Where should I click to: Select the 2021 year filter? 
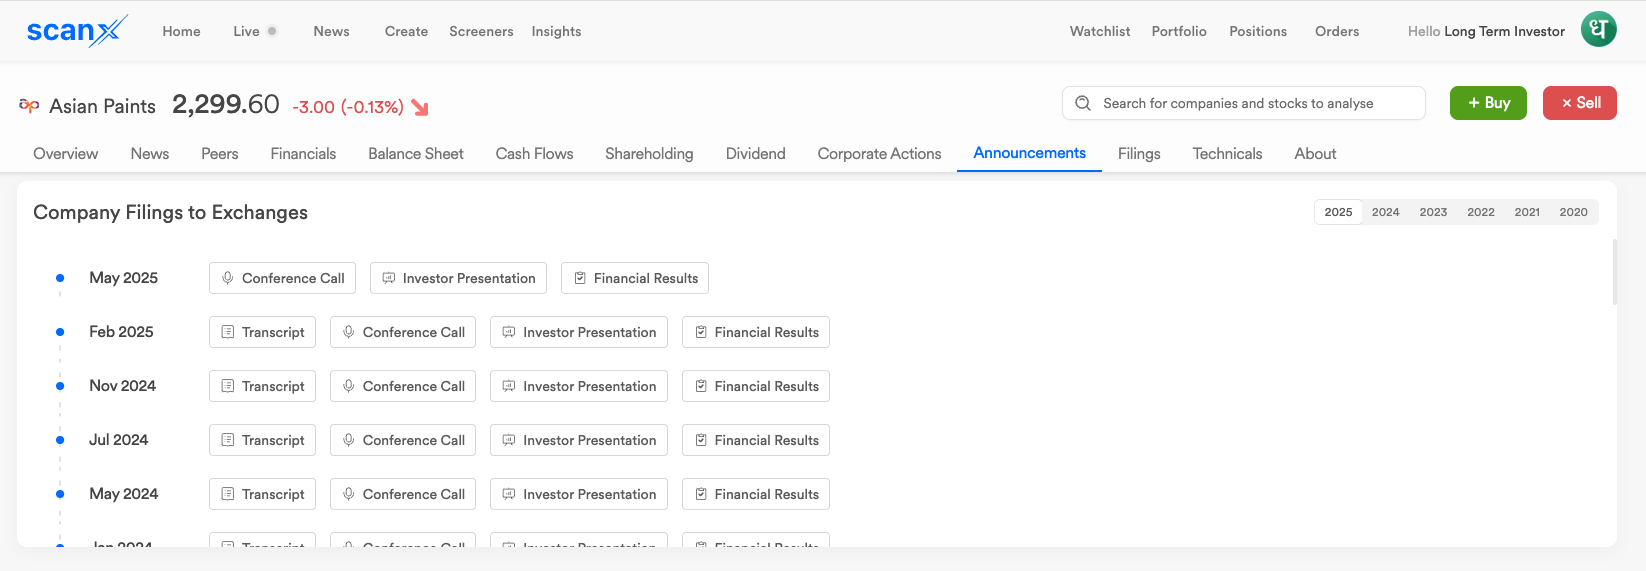(x=1527, y=212)
